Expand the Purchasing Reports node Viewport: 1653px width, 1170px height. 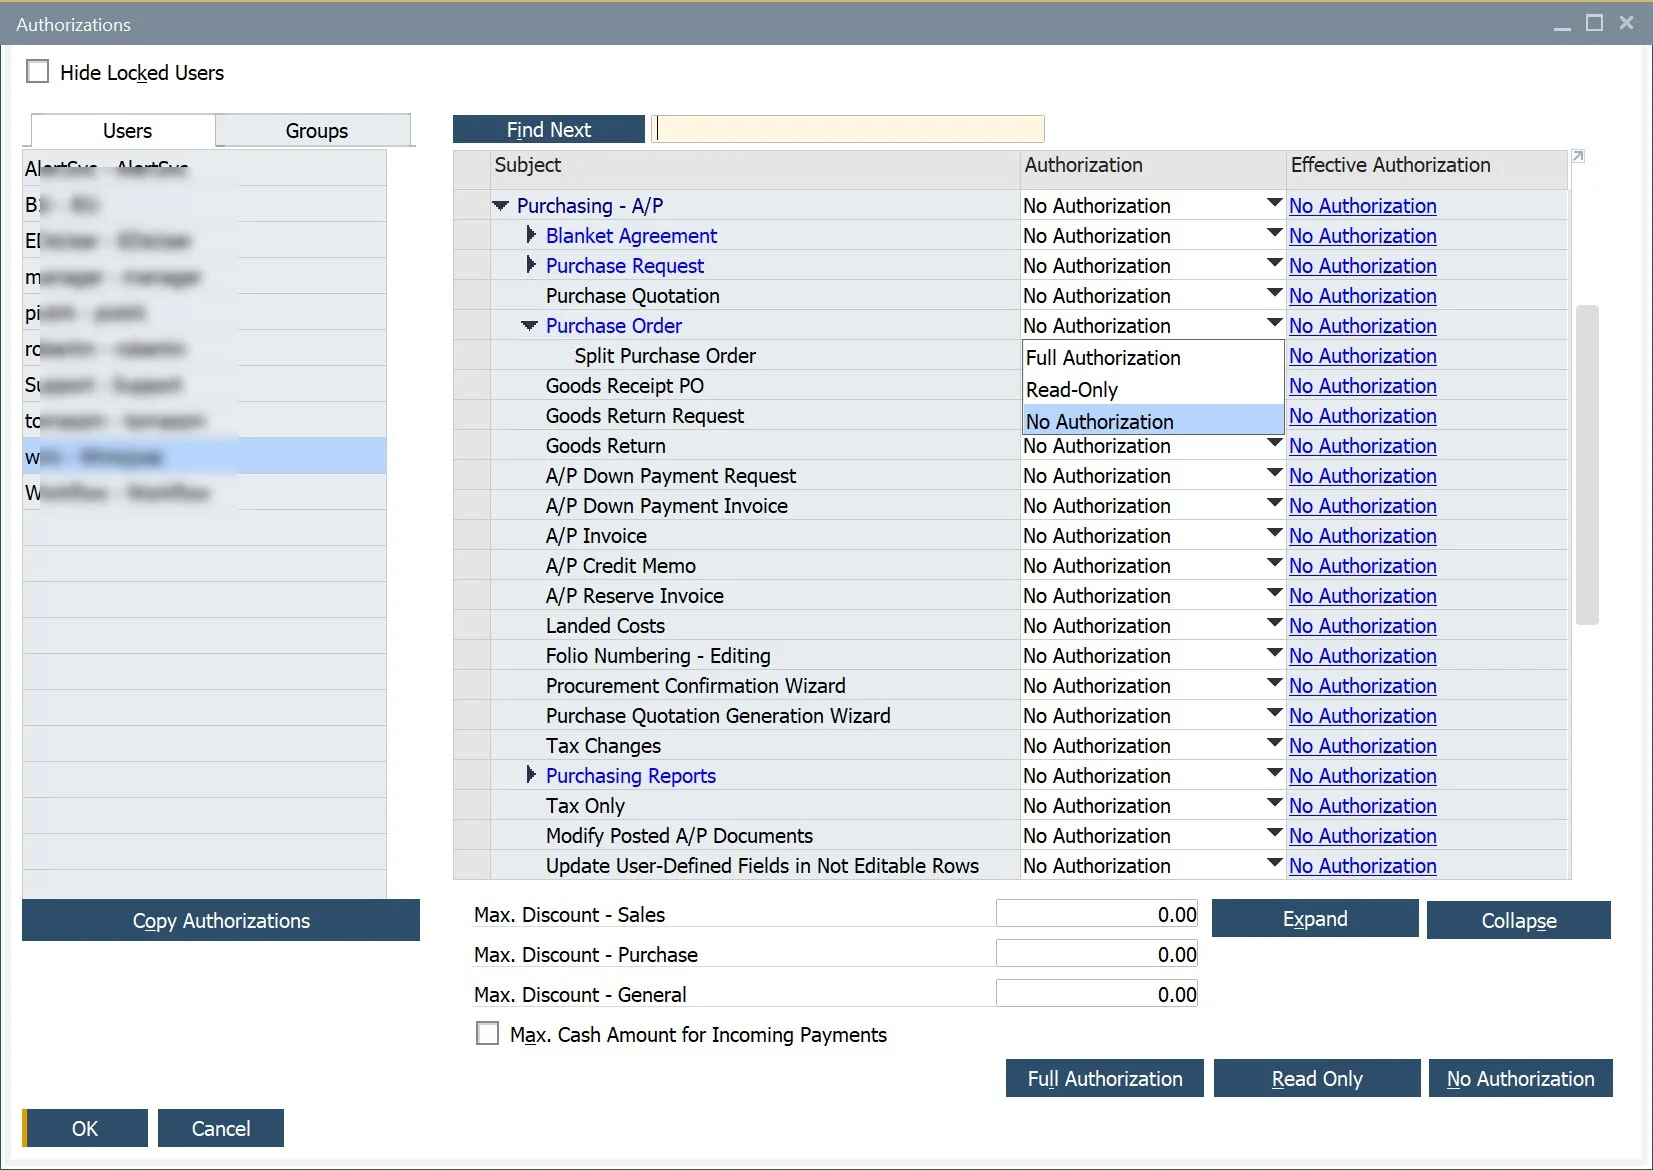click(530, 774)
